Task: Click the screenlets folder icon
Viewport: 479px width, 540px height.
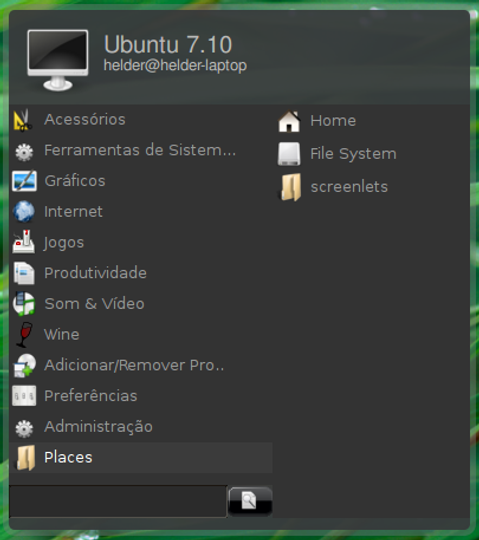Action: point(290,187)
